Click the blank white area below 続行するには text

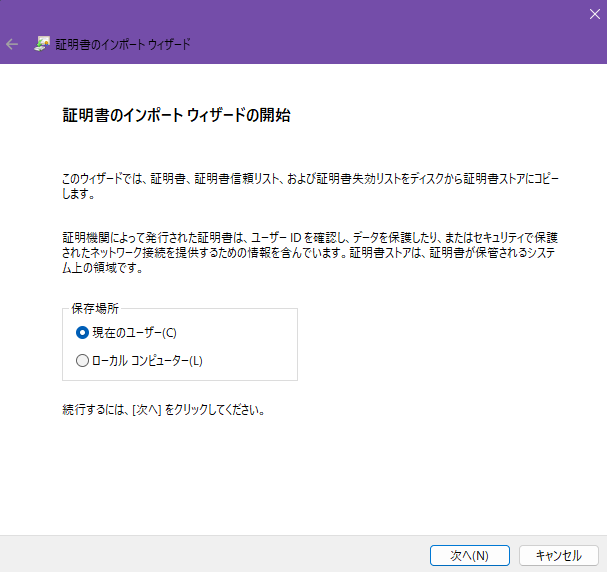point(300,470)
